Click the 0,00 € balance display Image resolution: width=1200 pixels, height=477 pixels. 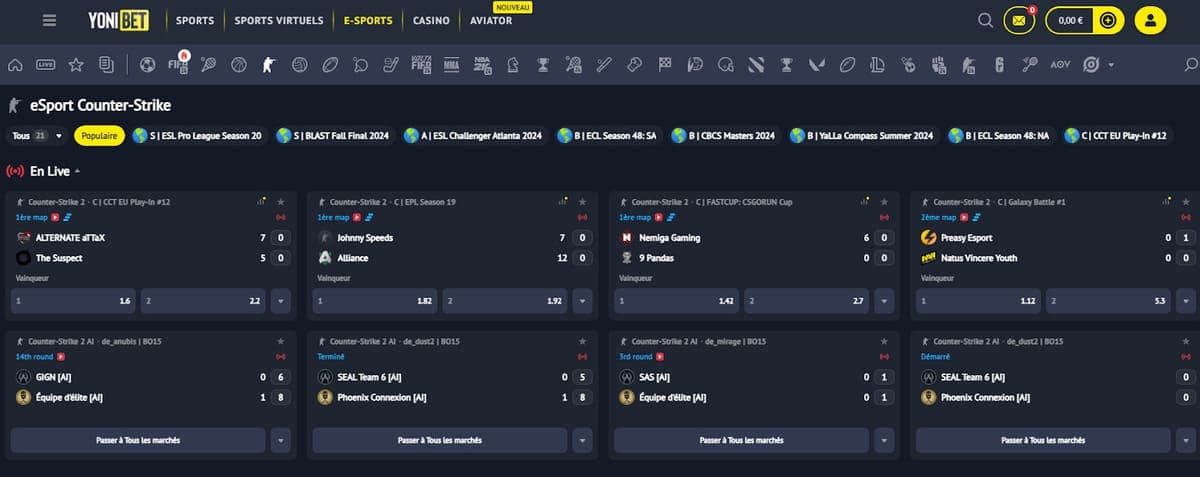click(1070, 20)
